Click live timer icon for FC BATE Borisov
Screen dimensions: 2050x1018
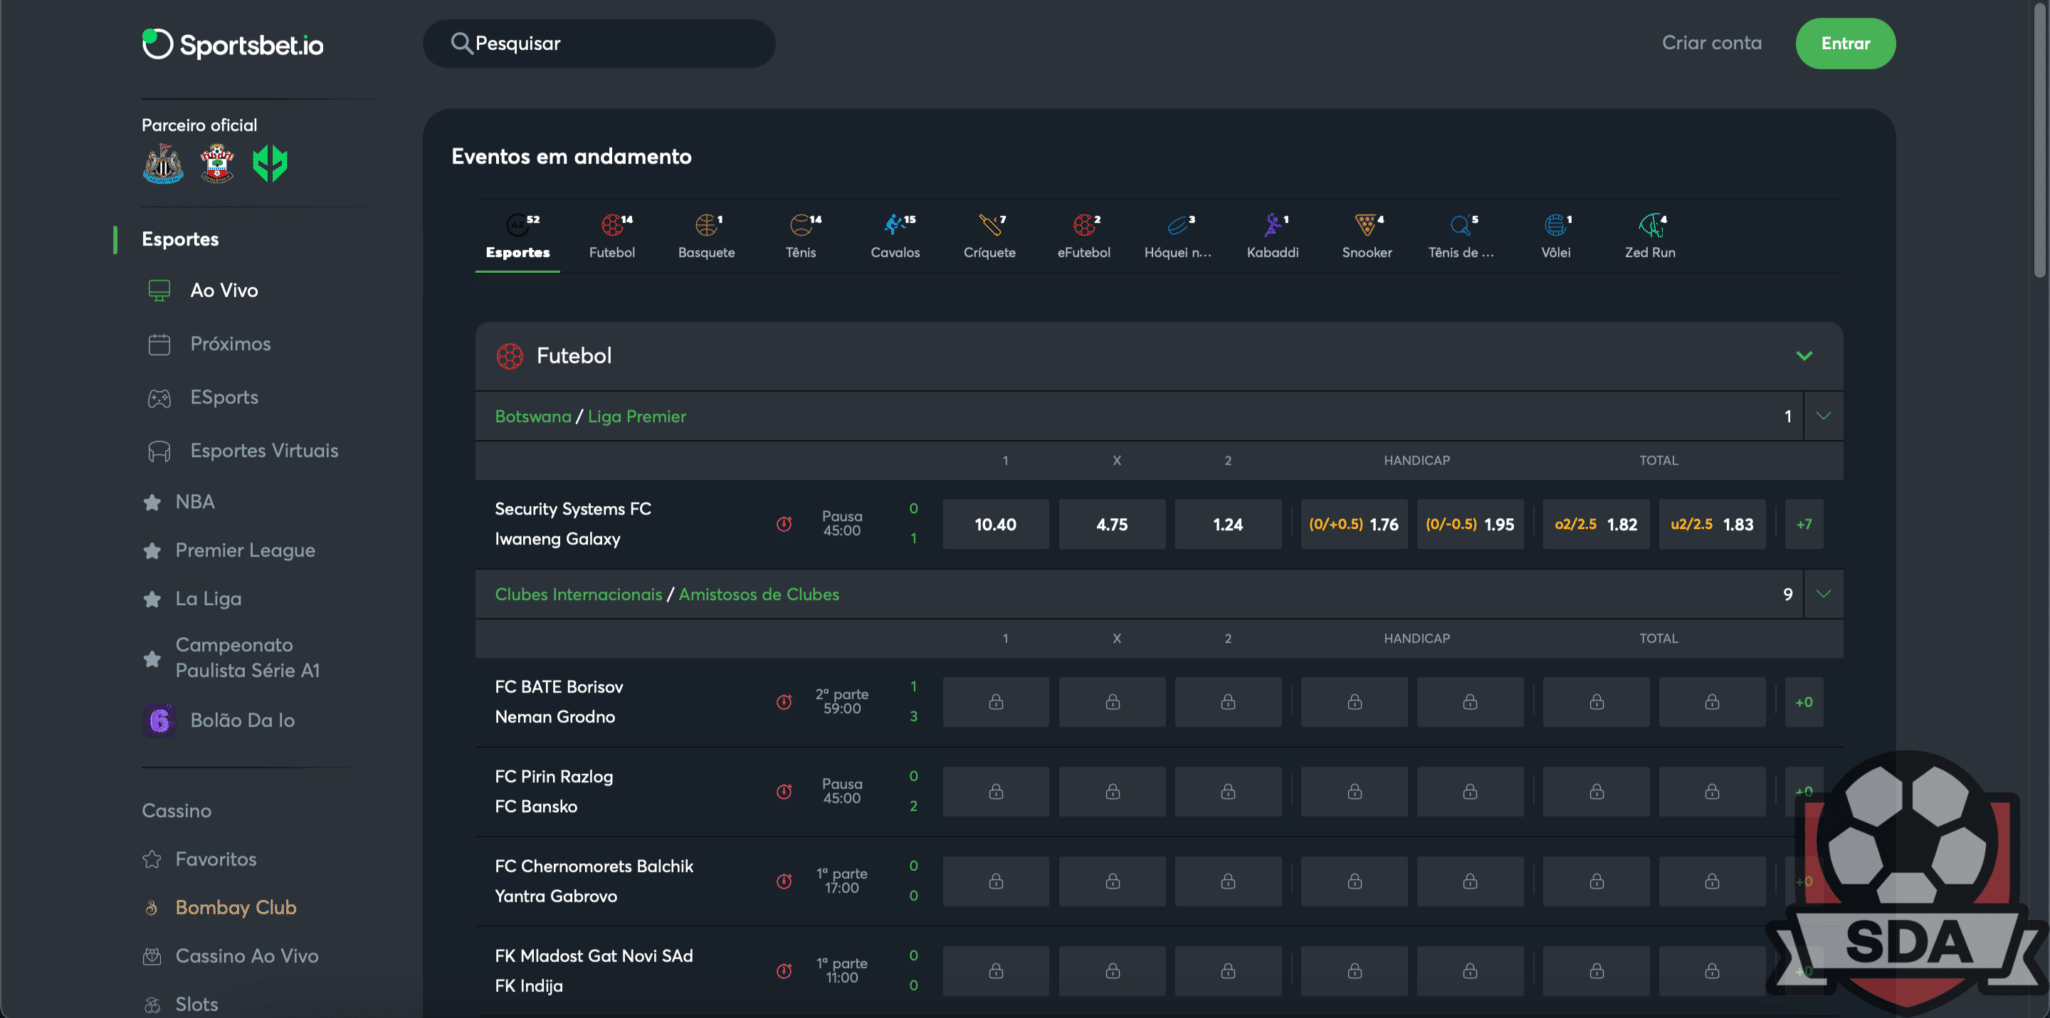[x=784, y=702]
